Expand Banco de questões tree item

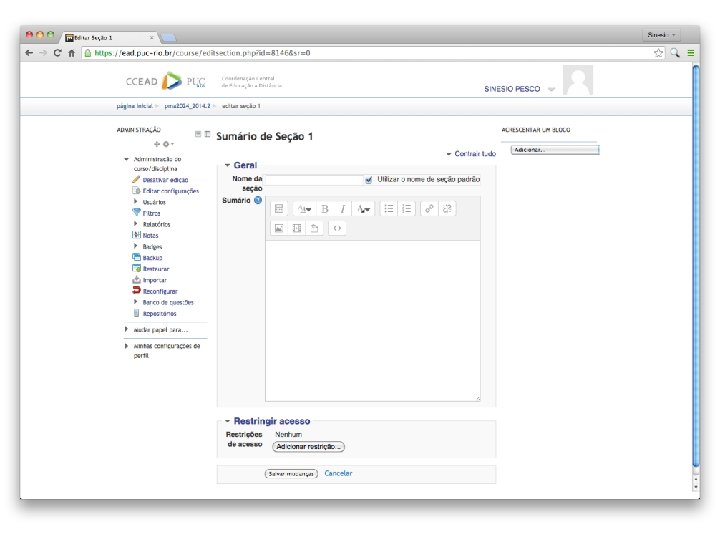[135, 302]
